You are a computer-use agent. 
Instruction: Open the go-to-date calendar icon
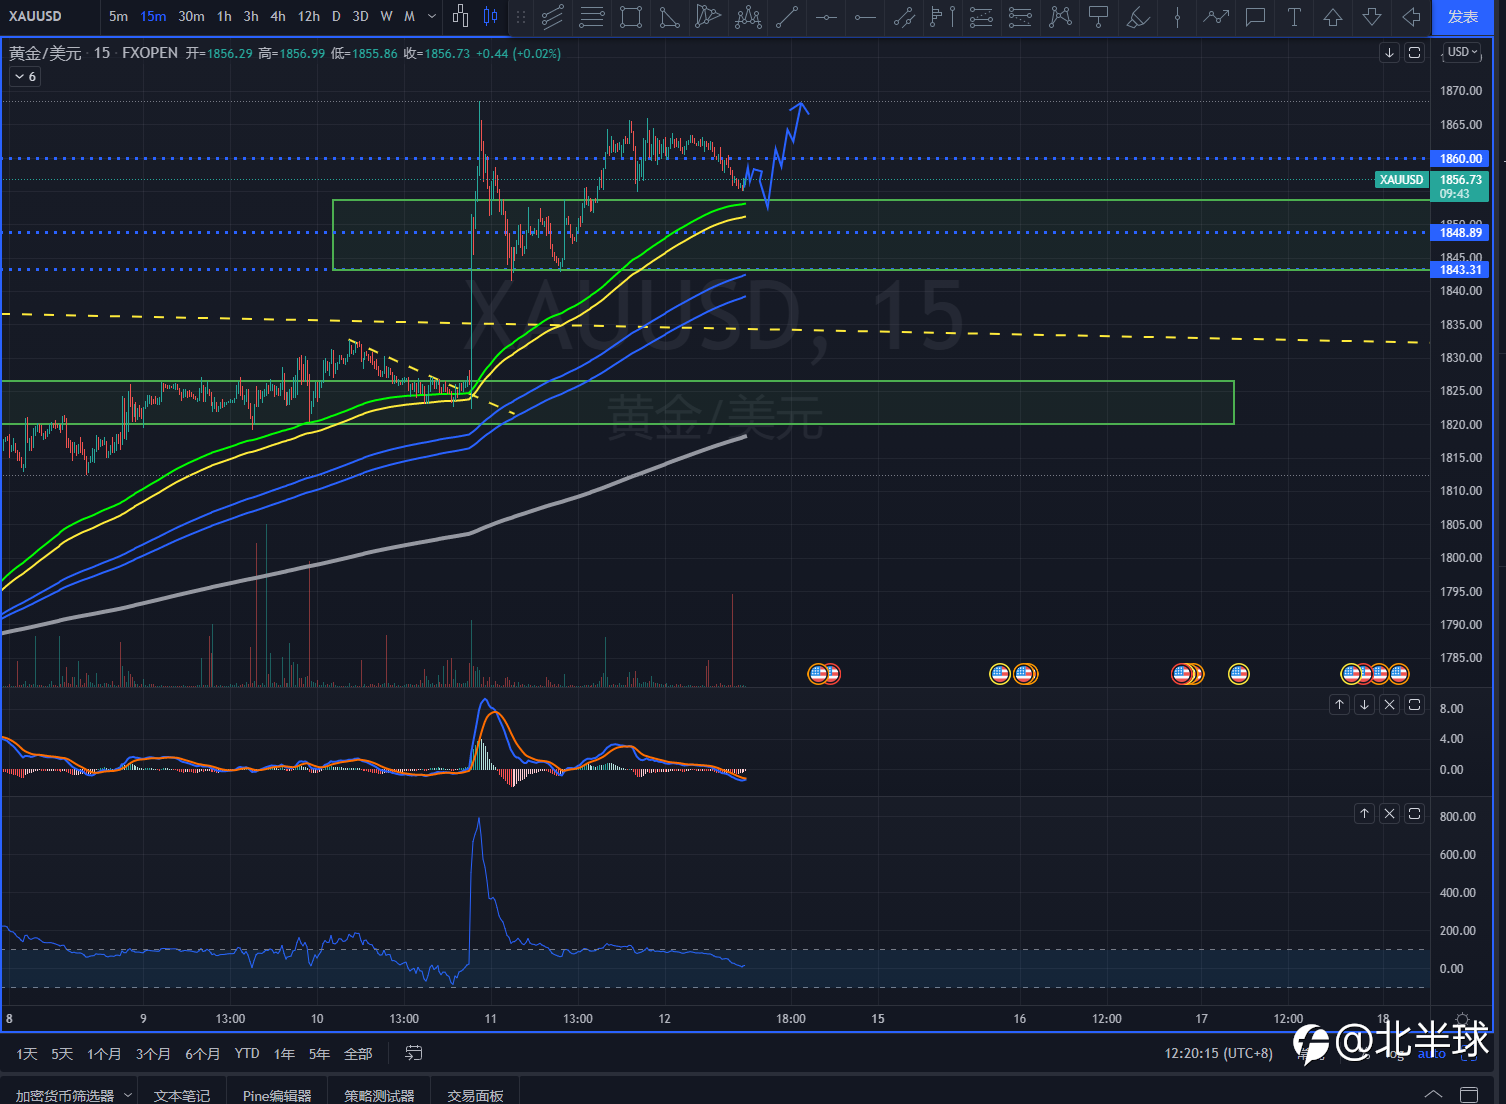point(413,1053)
